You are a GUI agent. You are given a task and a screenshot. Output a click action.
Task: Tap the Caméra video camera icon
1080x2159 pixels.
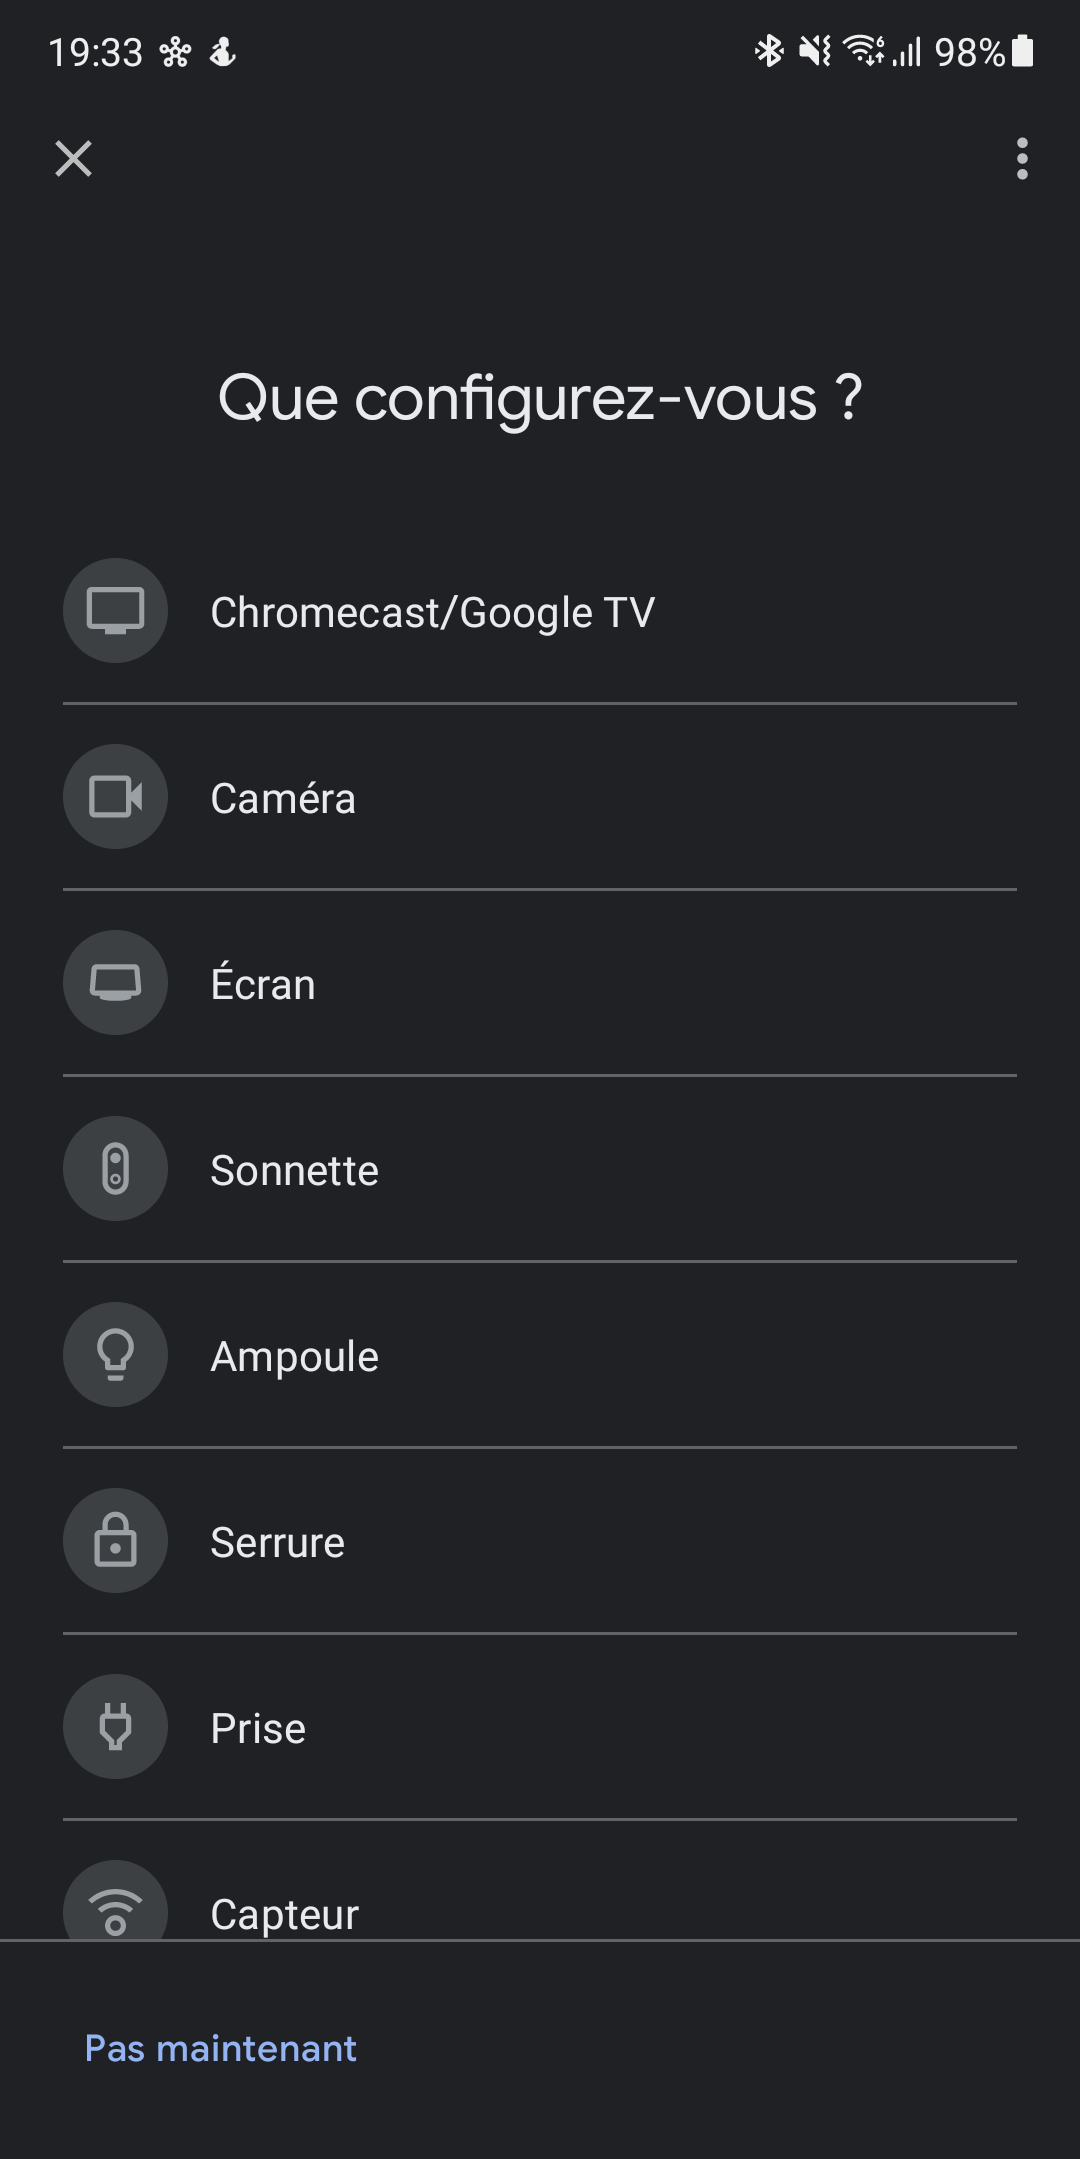pyautogui.click(x=115, y=797)
